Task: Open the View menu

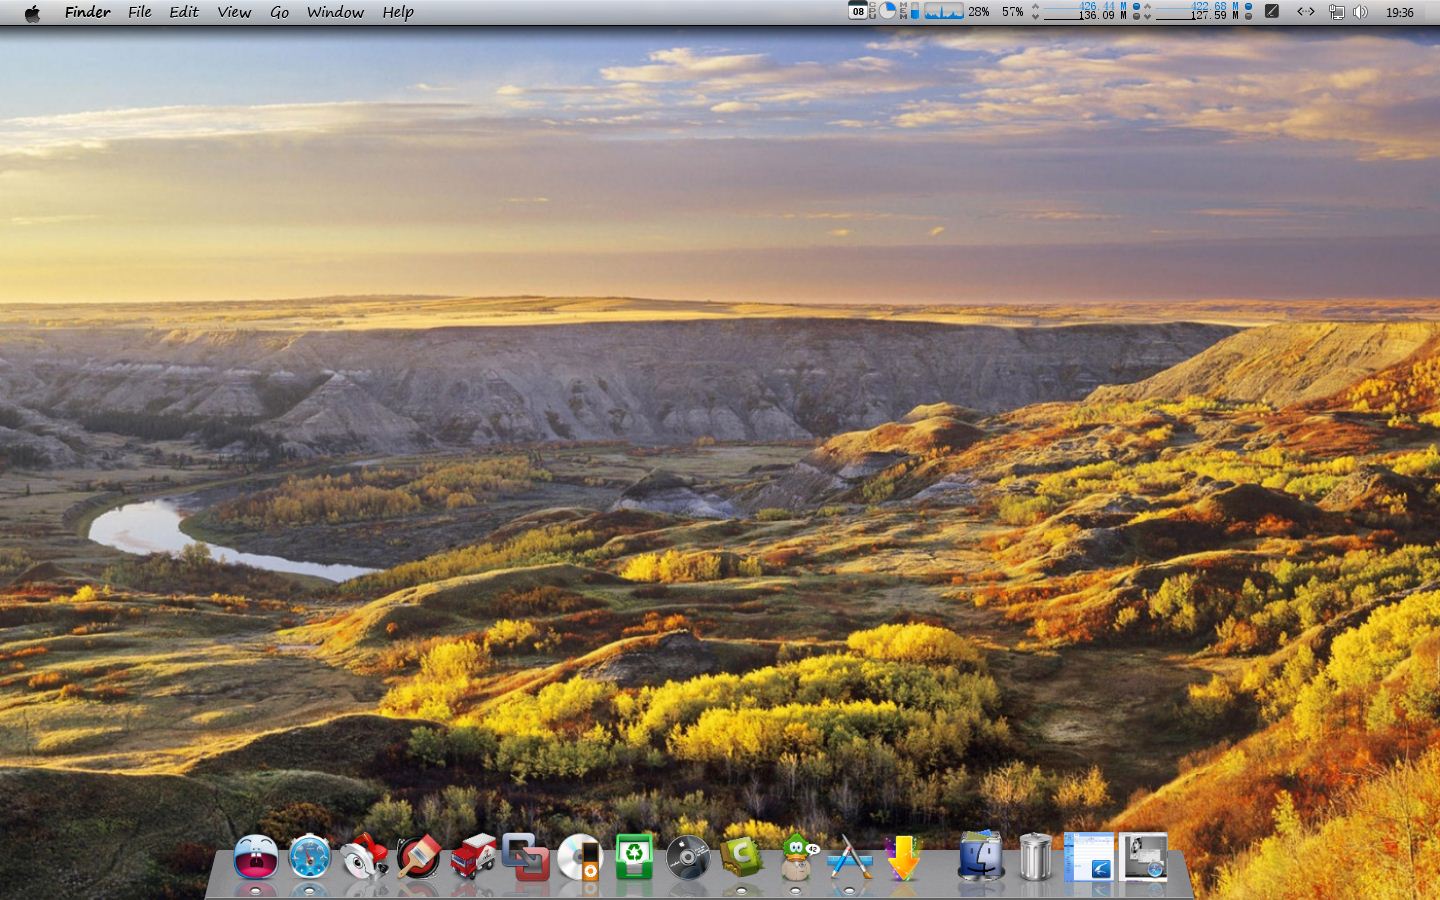Action: click(234, 12)
